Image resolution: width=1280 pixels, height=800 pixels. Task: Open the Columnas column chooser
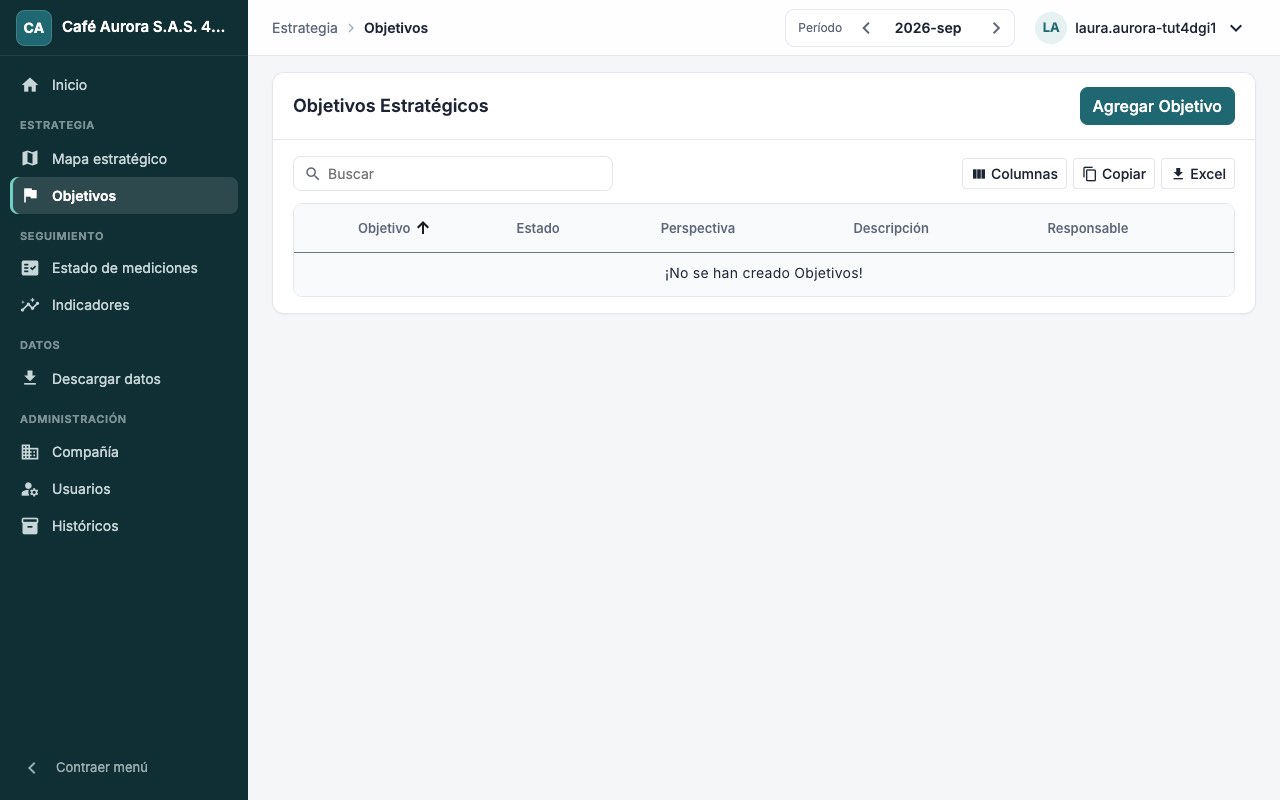pyautogui.click(x=1014, y=174)
